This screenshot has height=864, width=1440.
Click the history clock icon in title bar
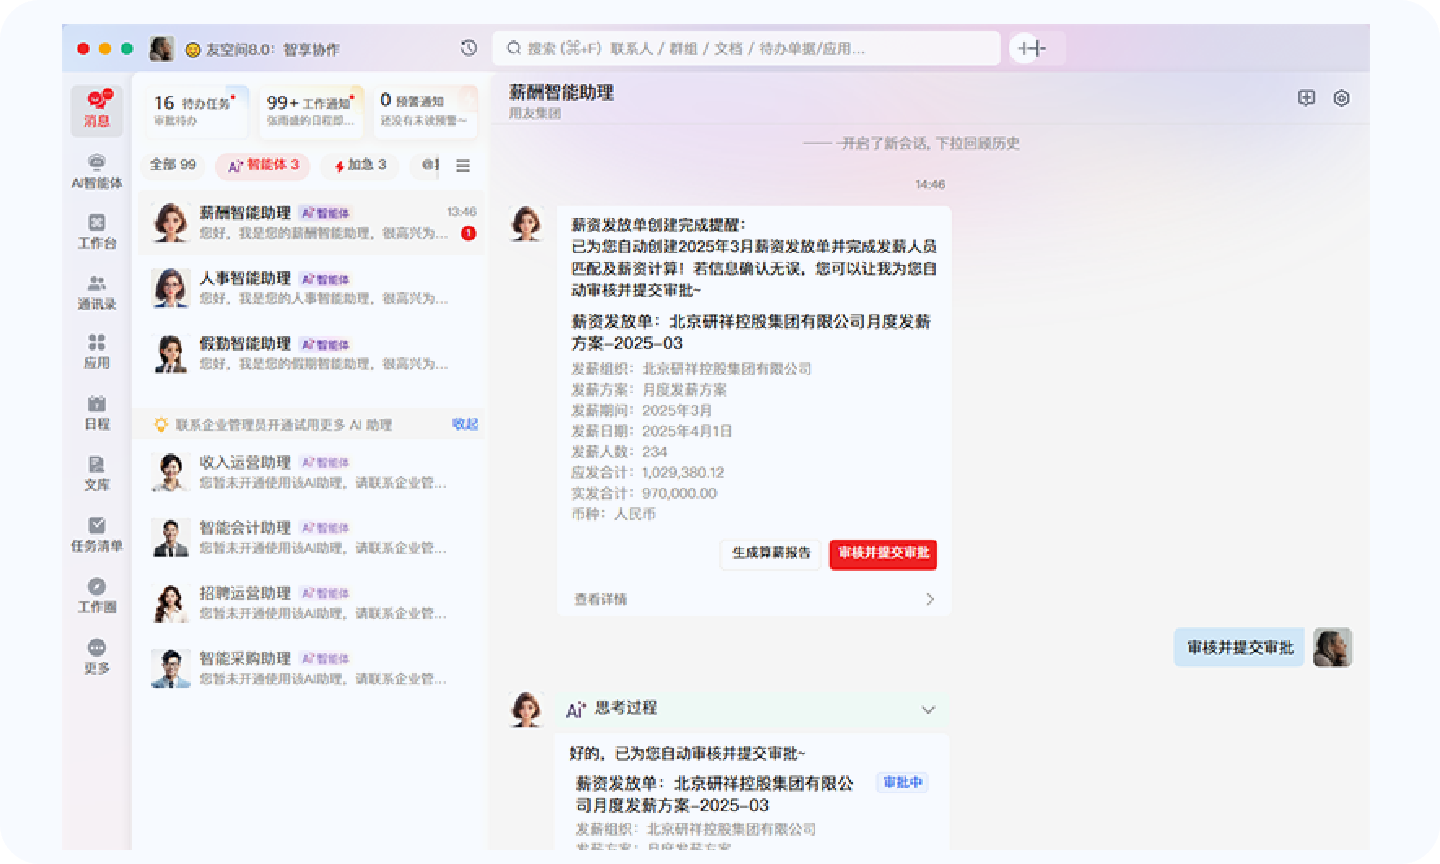469,48
